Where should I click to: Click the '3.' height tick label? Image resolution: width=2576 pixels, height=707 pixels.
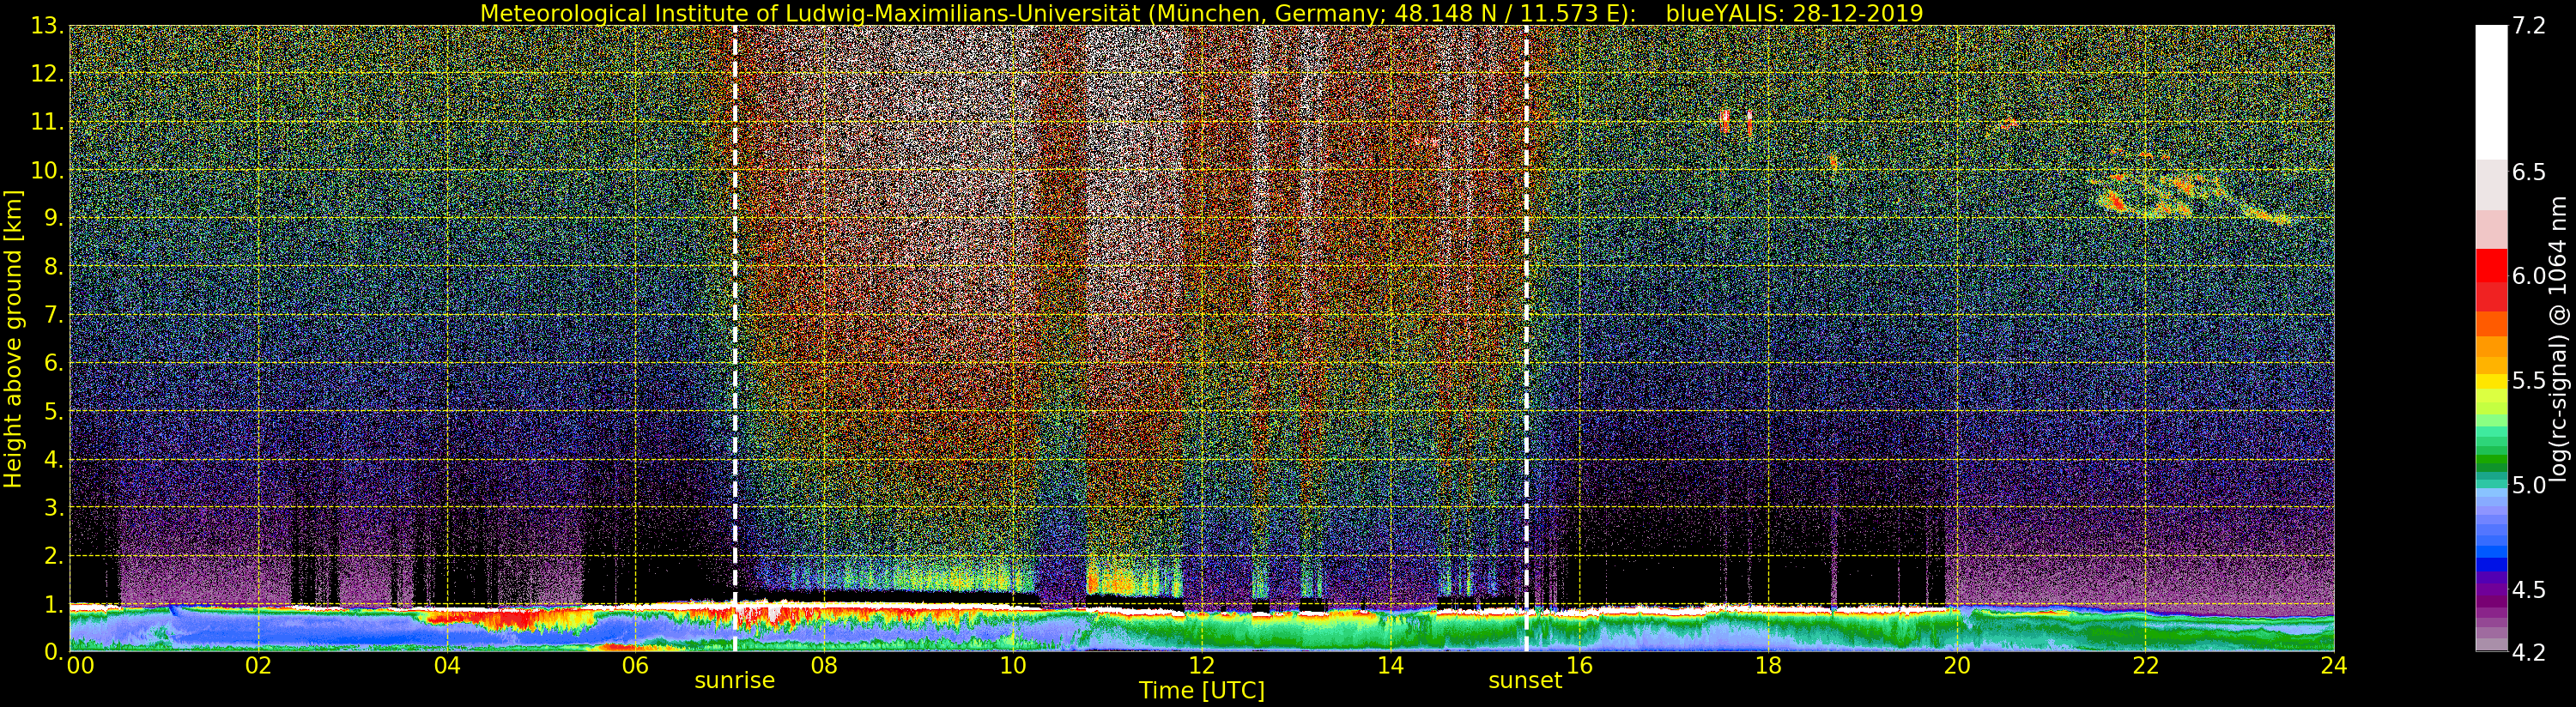[53, 508]
